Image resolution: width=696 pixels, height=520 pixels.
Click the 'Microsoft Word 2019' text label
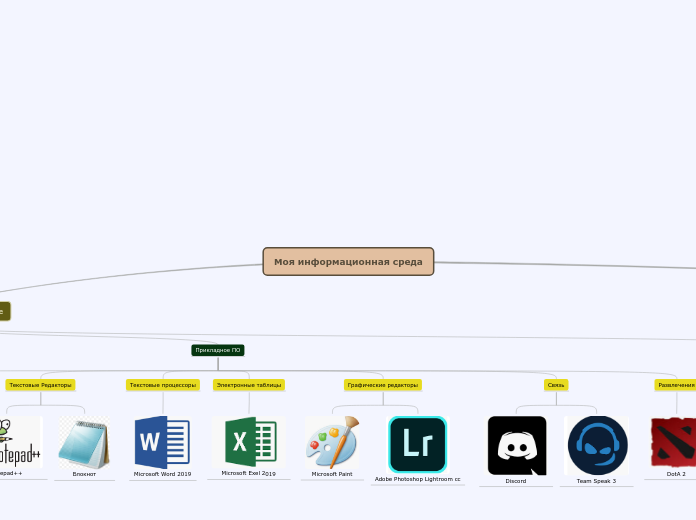pos(162,474)
